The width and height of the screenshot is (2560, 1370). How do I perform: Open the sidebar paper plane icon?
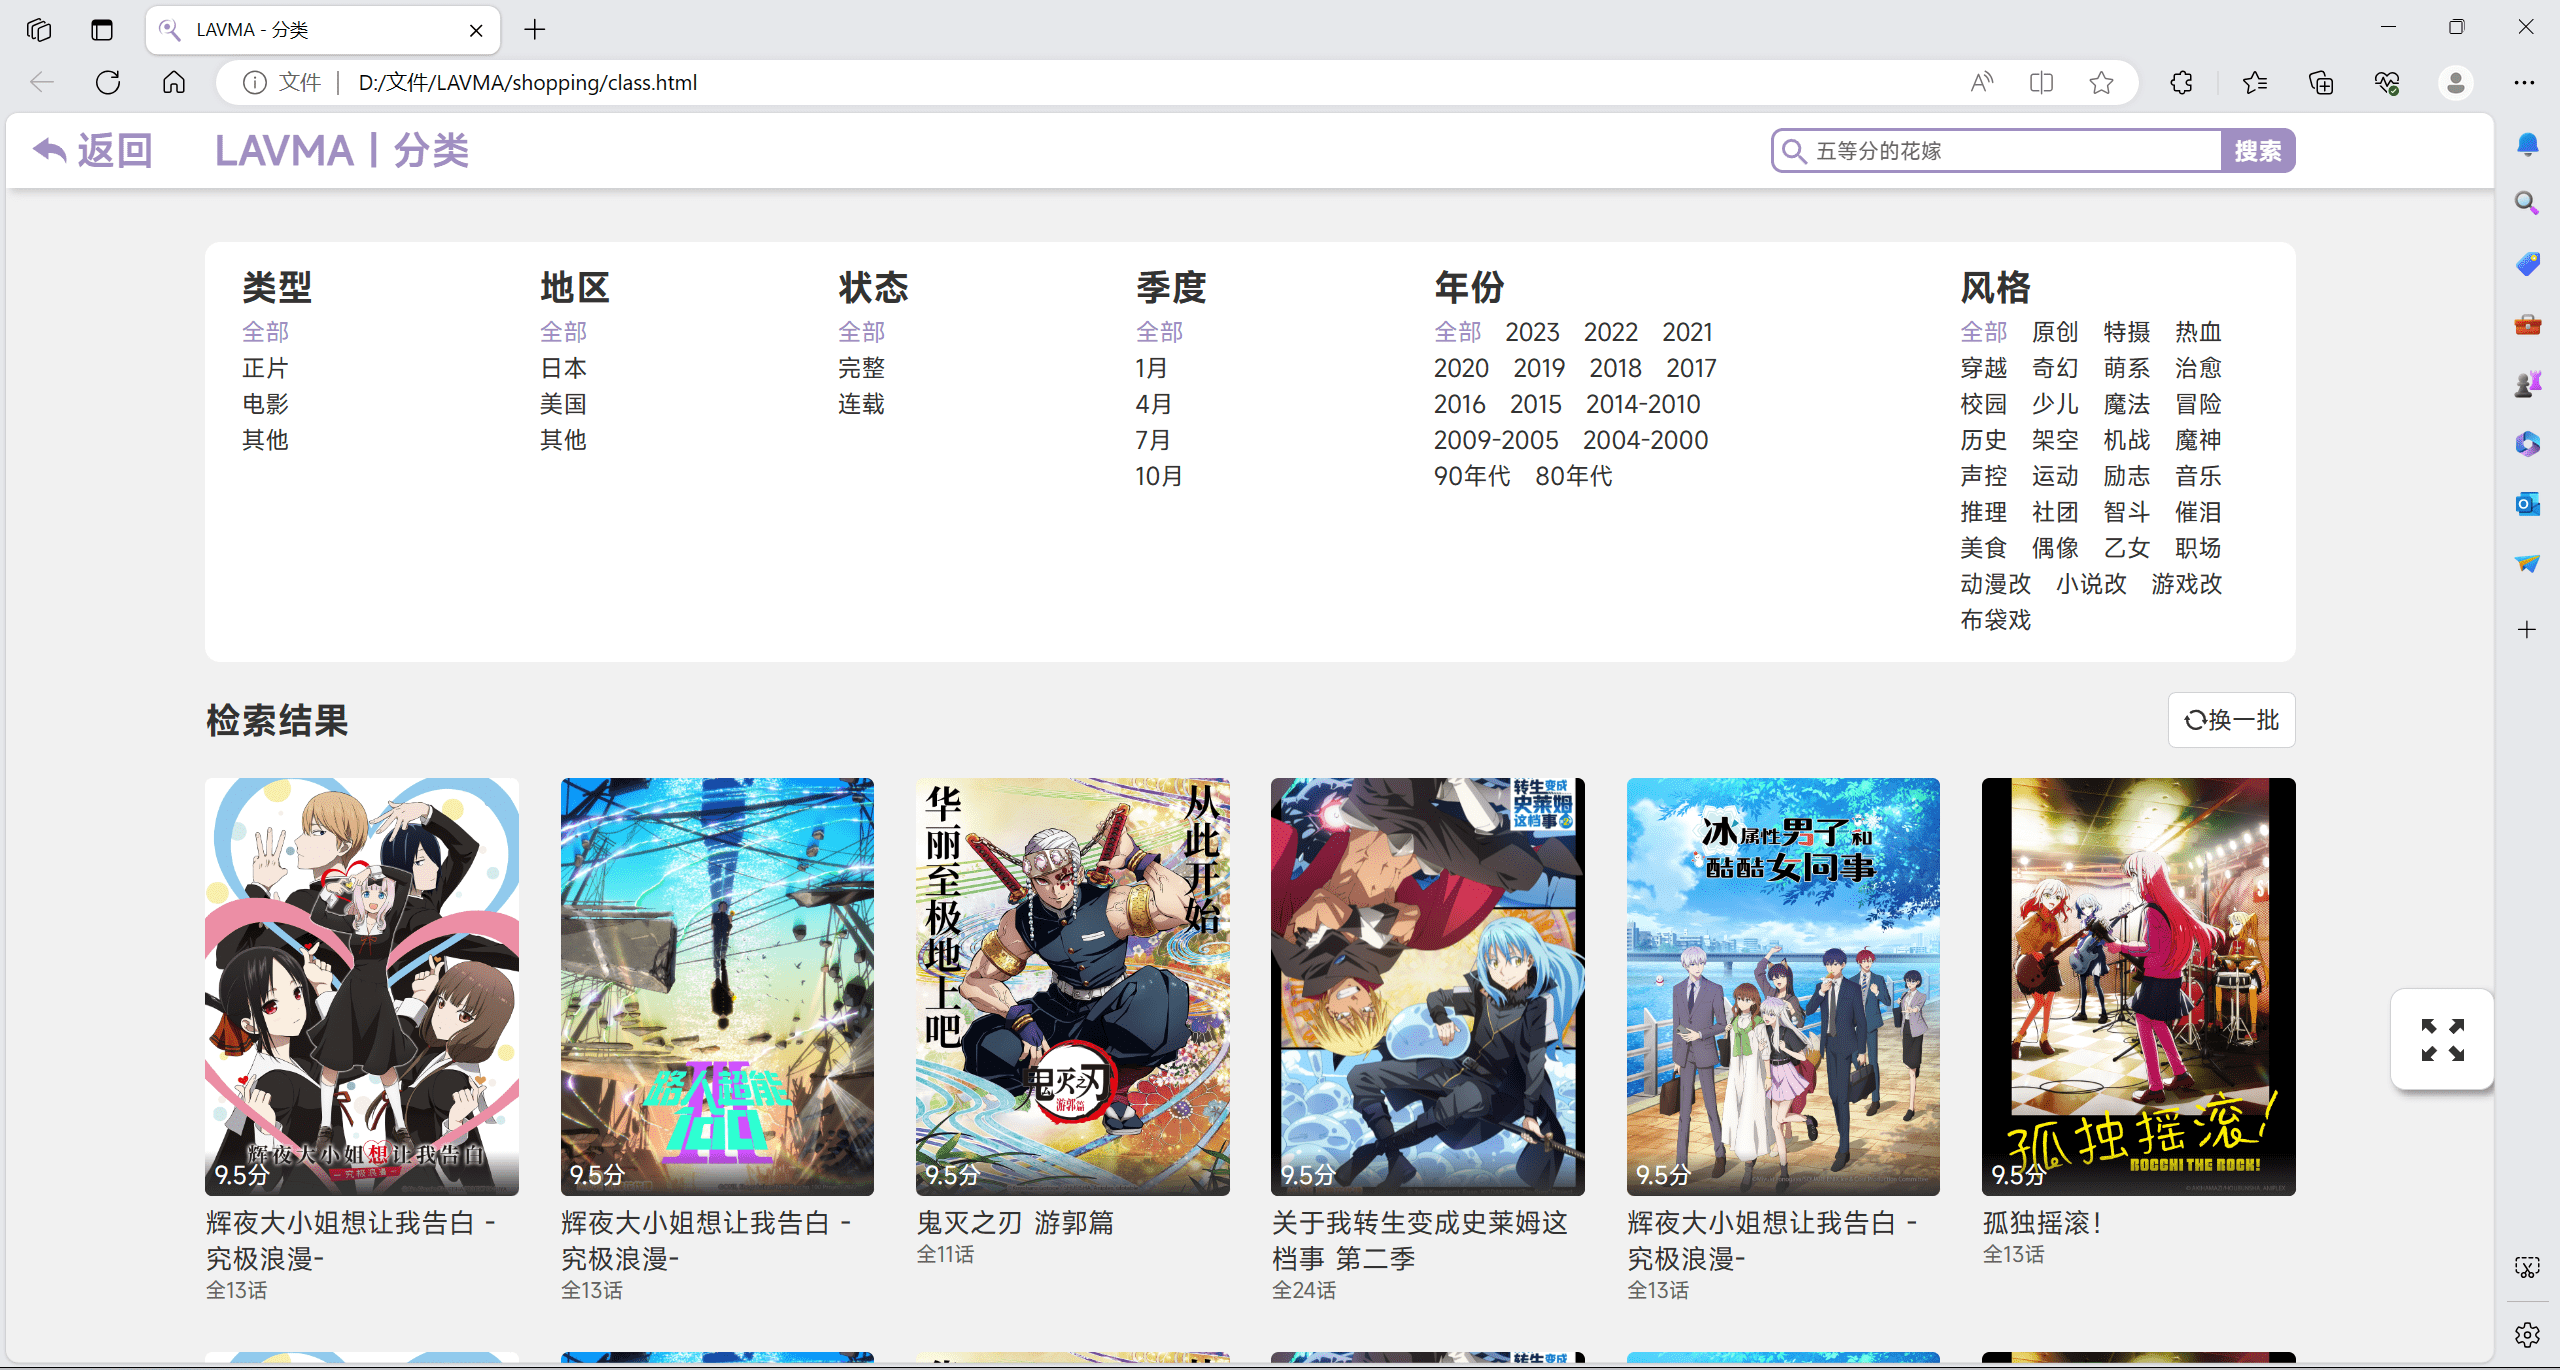pos(2527,564)
